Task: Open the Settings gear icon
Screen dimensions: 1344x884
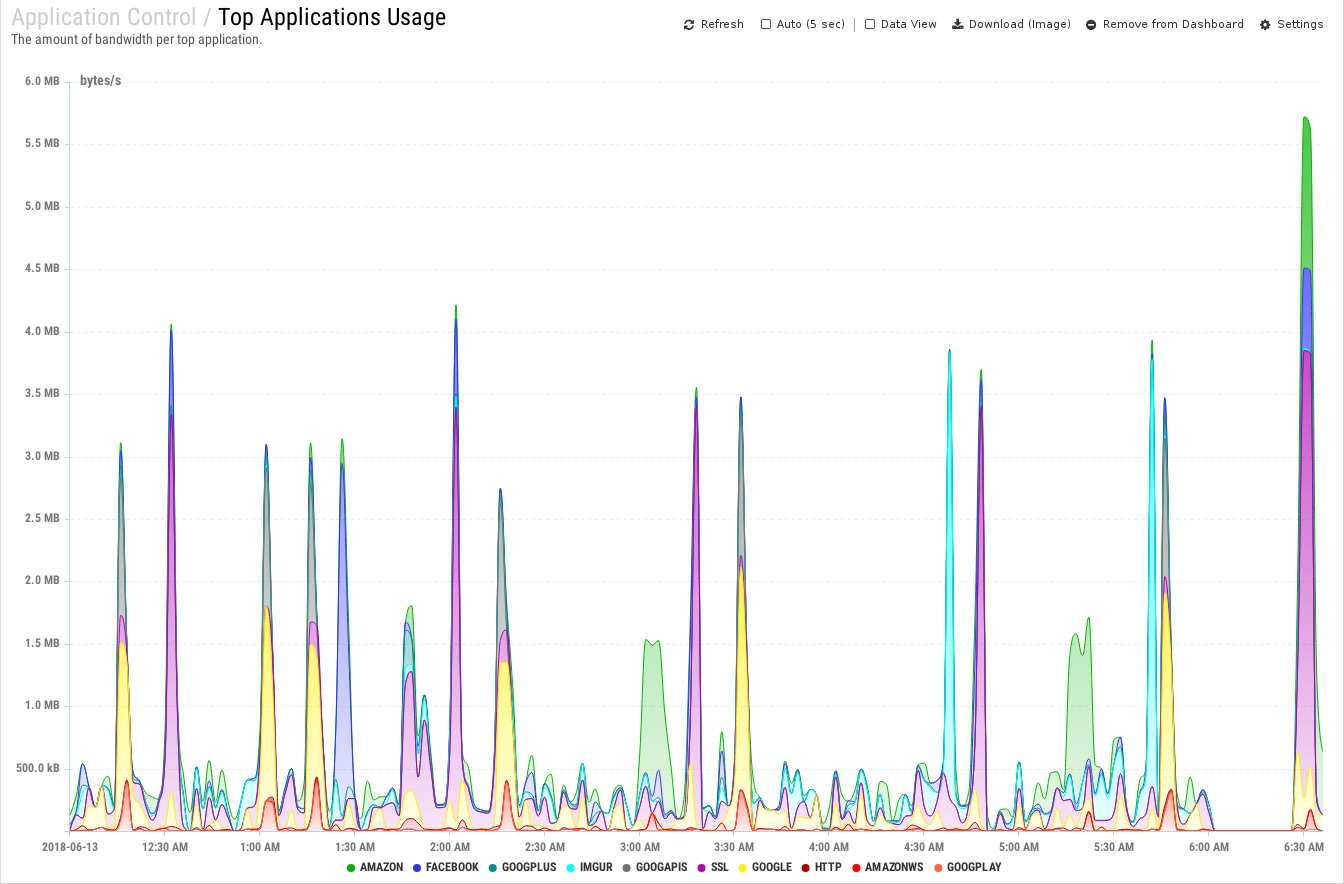Action: point(1265,25)
